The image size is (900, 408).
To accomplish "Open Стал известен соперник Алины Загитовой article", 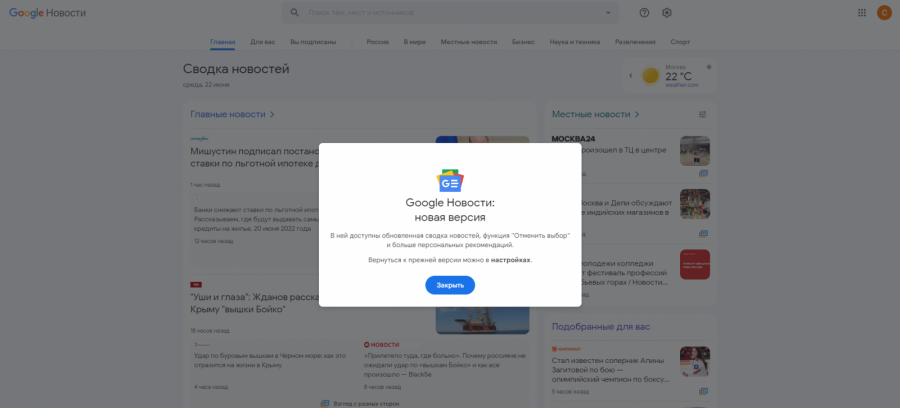I will pyautogui.click(x=610, y=370).
